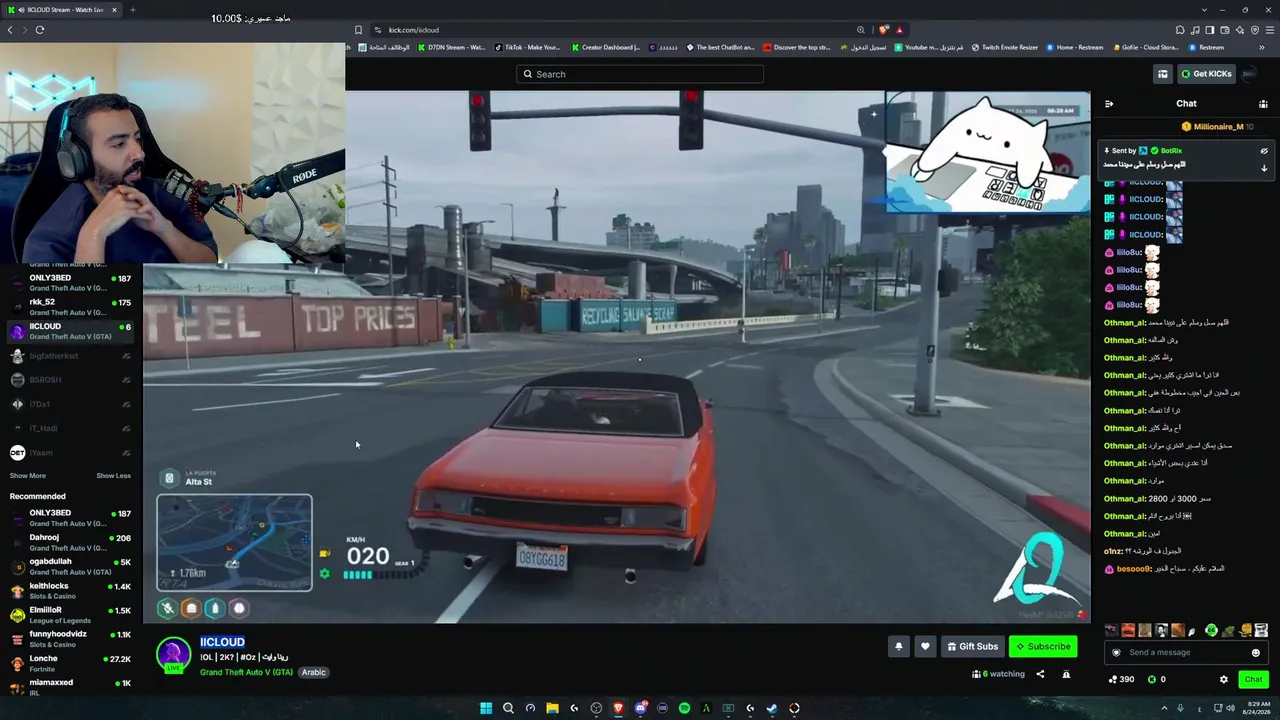Image resolution: width=1280 pixels, height=720 pixels.
Task: Open ONLY3BED in Recommended list
Action: click(x=70, y=518)
